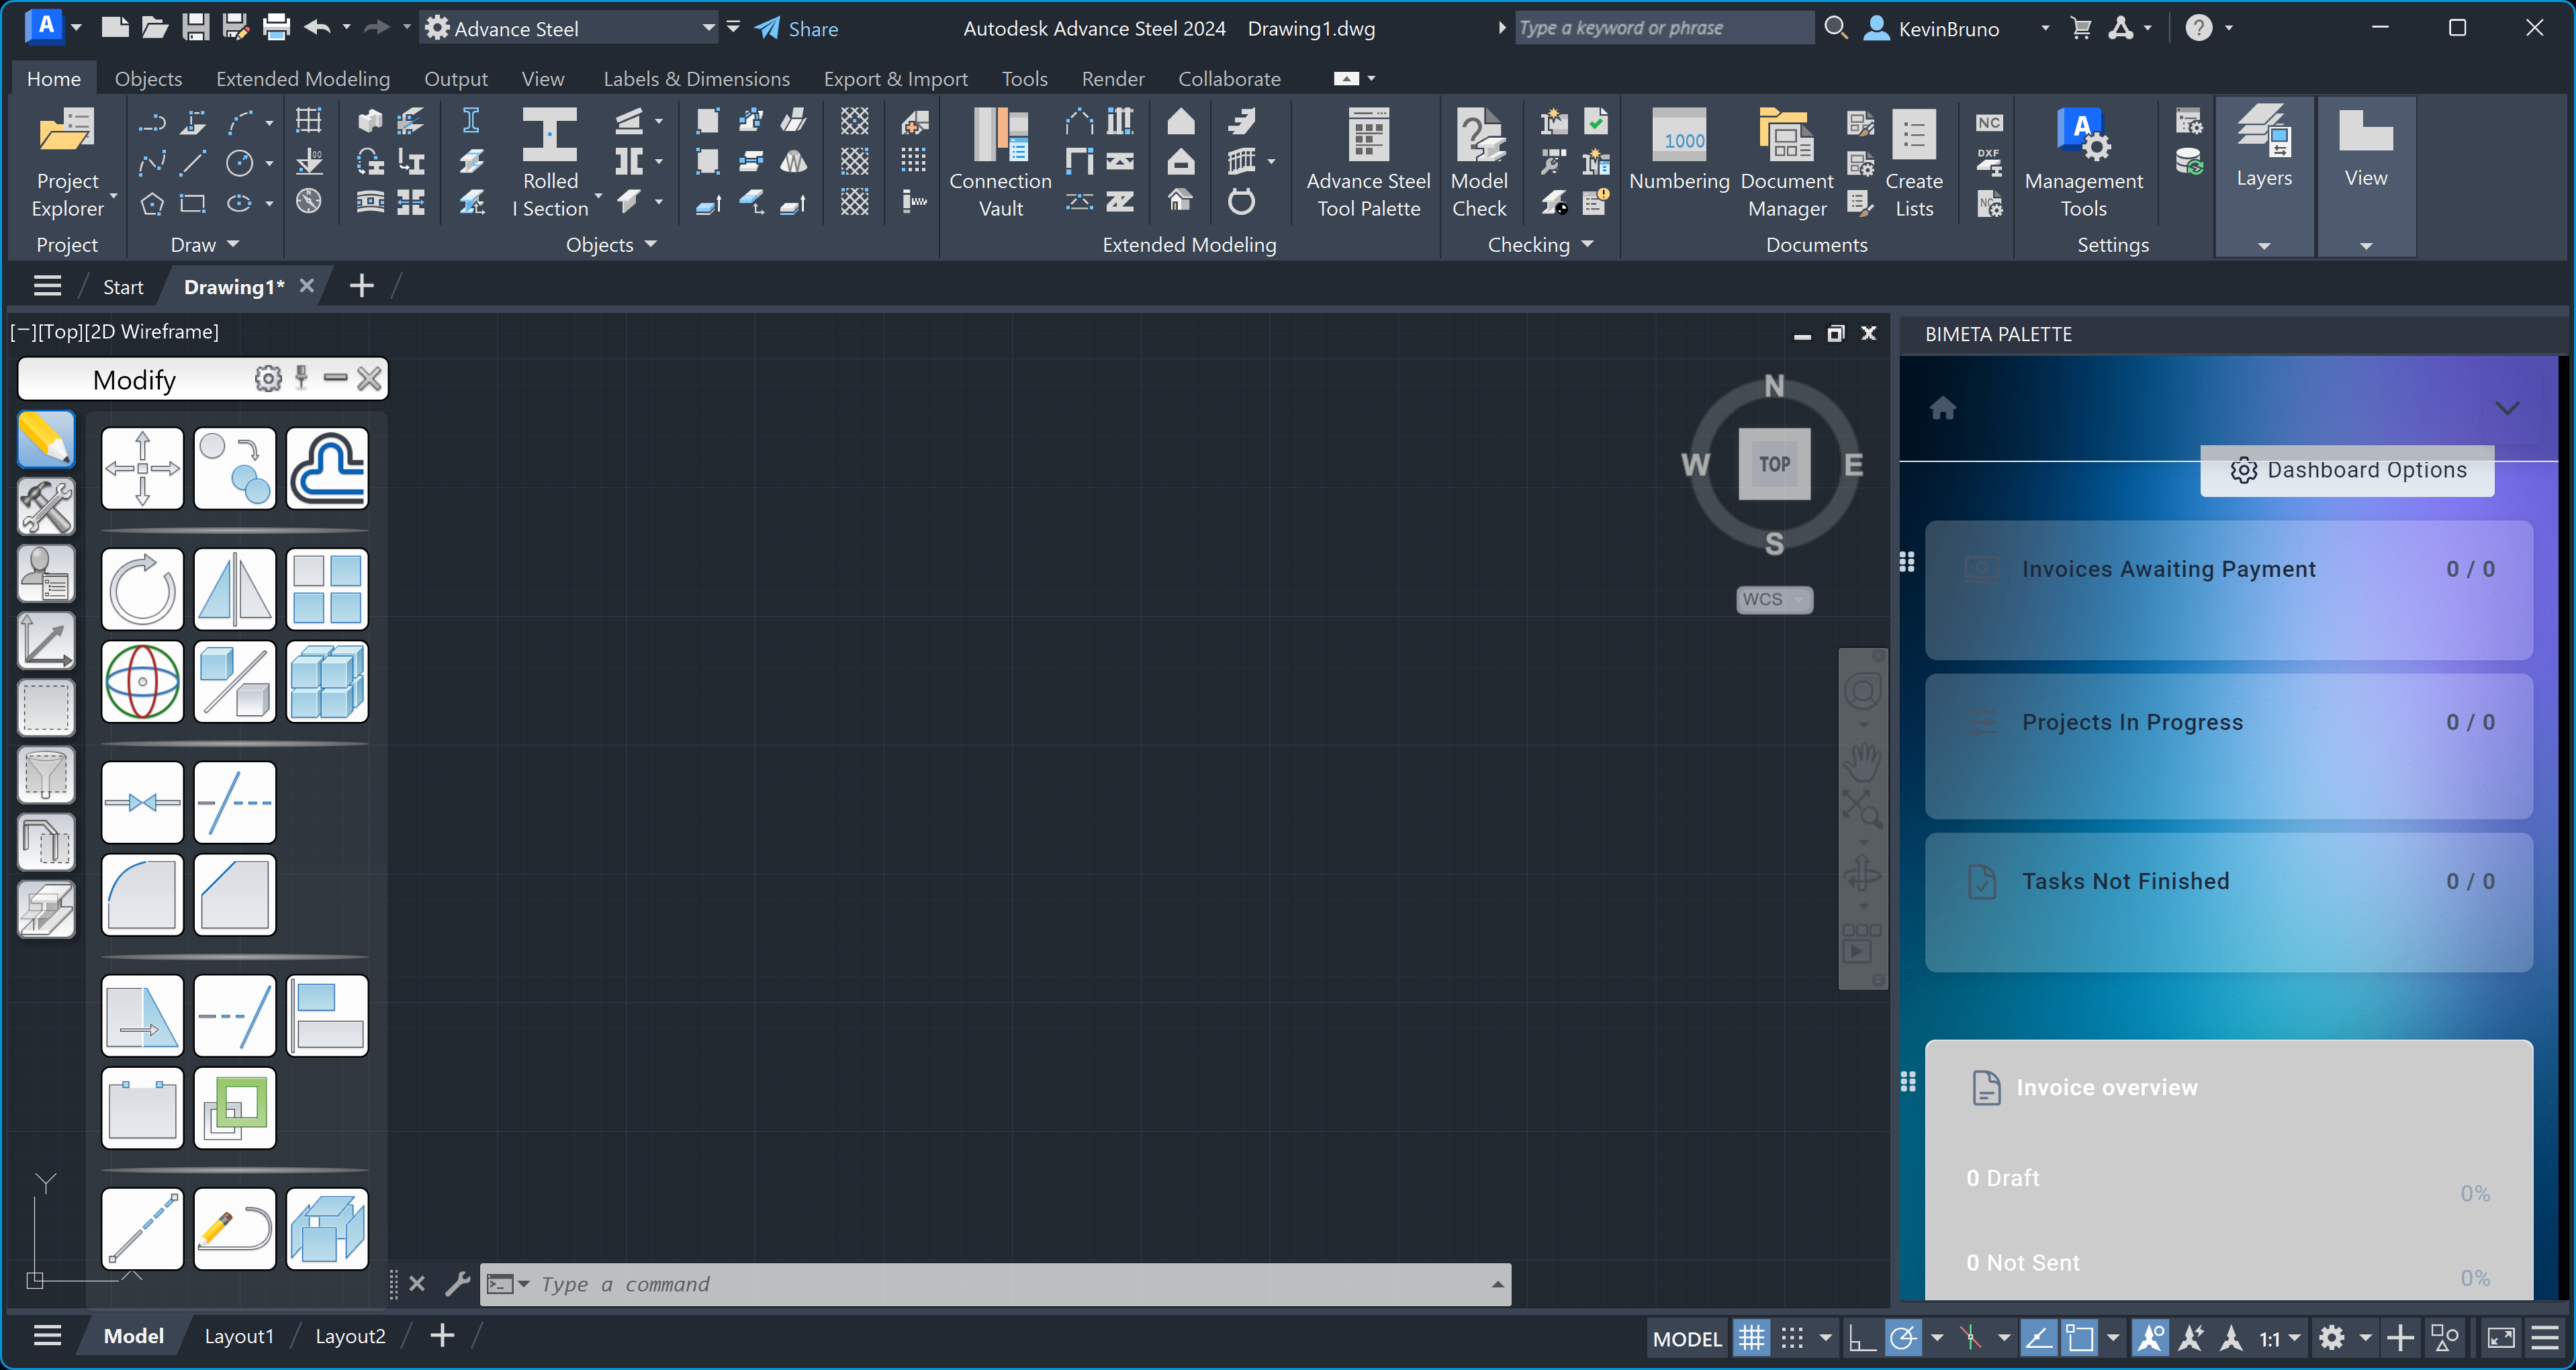2576x1370 pixels.
Task: Select the 3D Rotate tool in Modify palette
Action: pos(142,681)
